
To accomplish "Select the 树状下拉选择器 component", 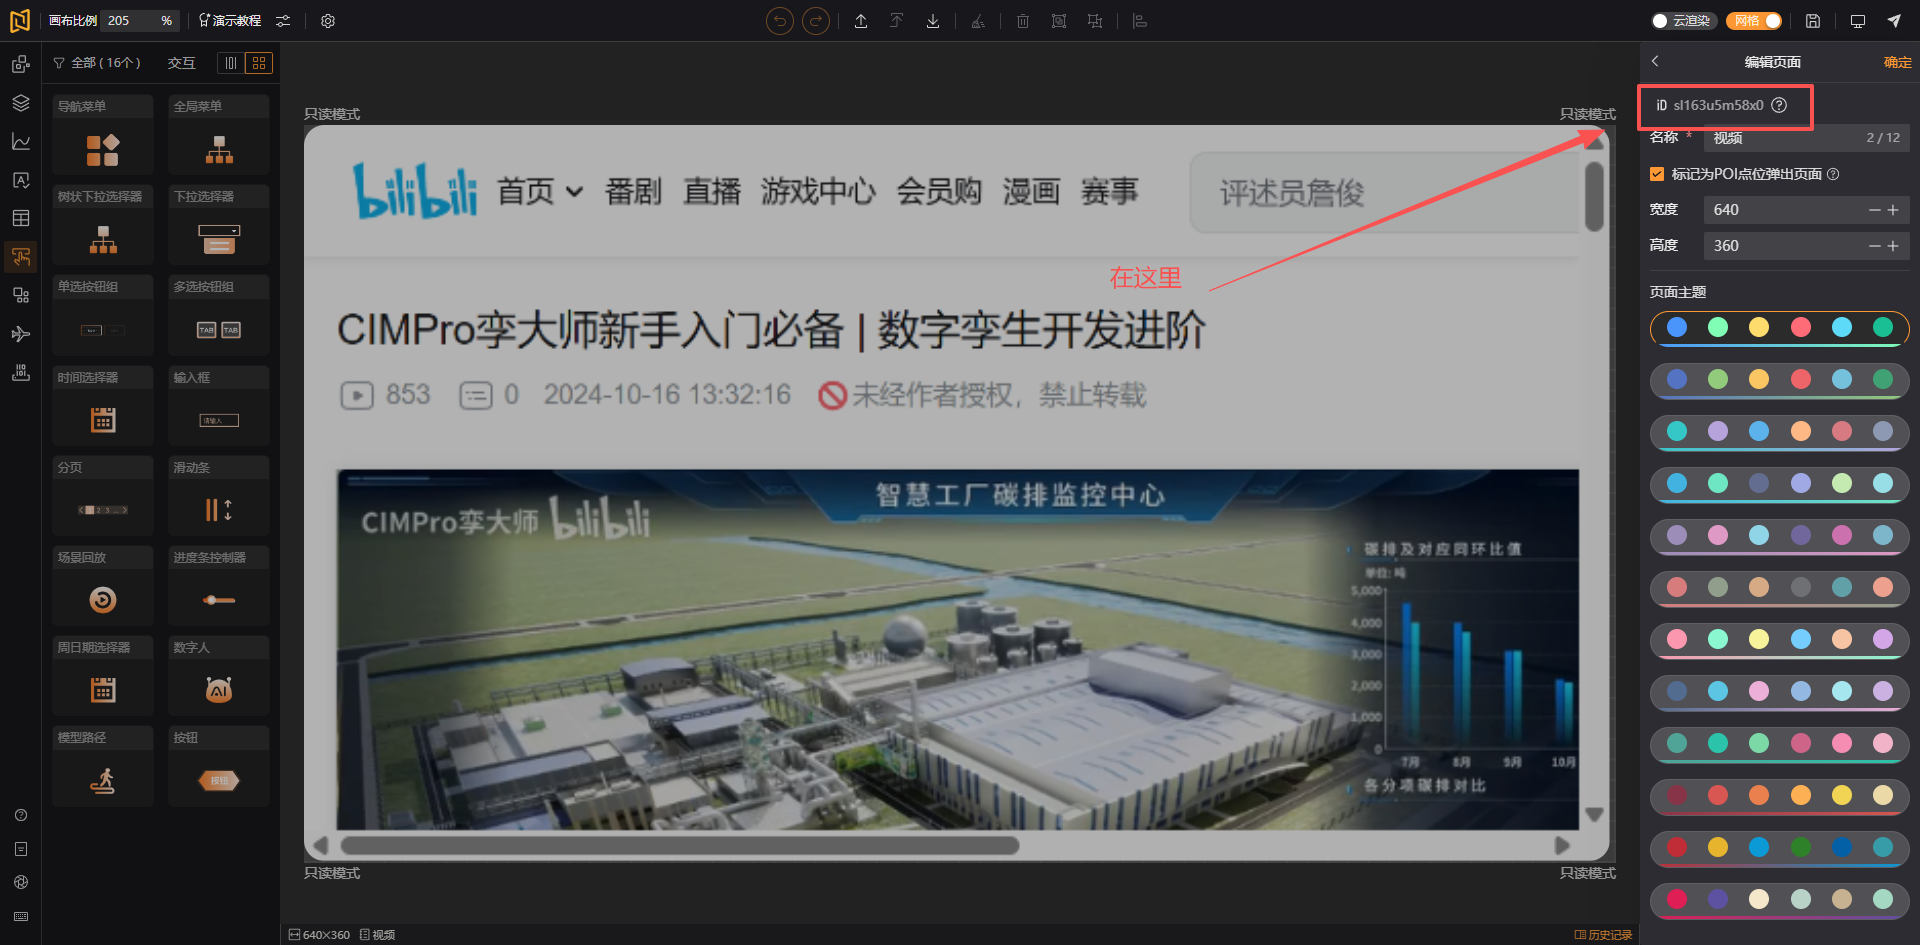I will click(x=103, y=225).
